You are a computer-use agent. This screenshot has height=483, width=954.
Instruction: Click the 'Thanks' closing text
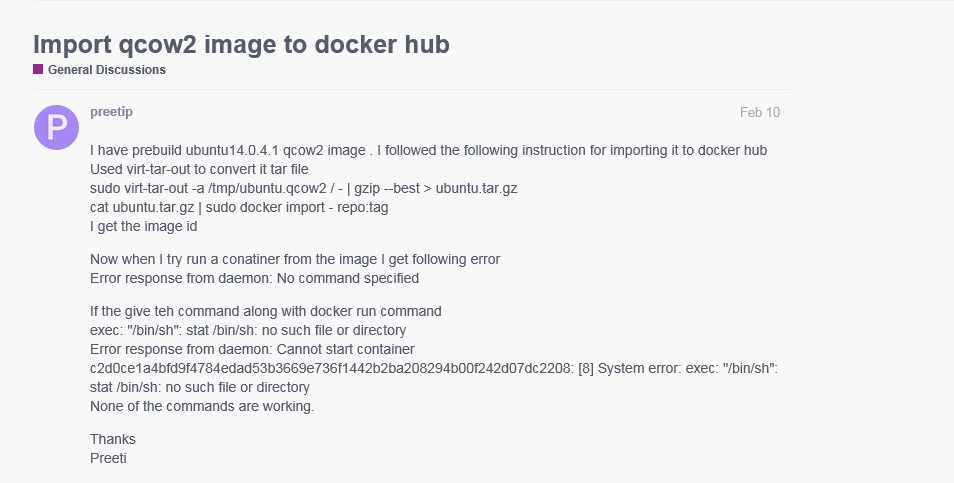pos(113,439)
